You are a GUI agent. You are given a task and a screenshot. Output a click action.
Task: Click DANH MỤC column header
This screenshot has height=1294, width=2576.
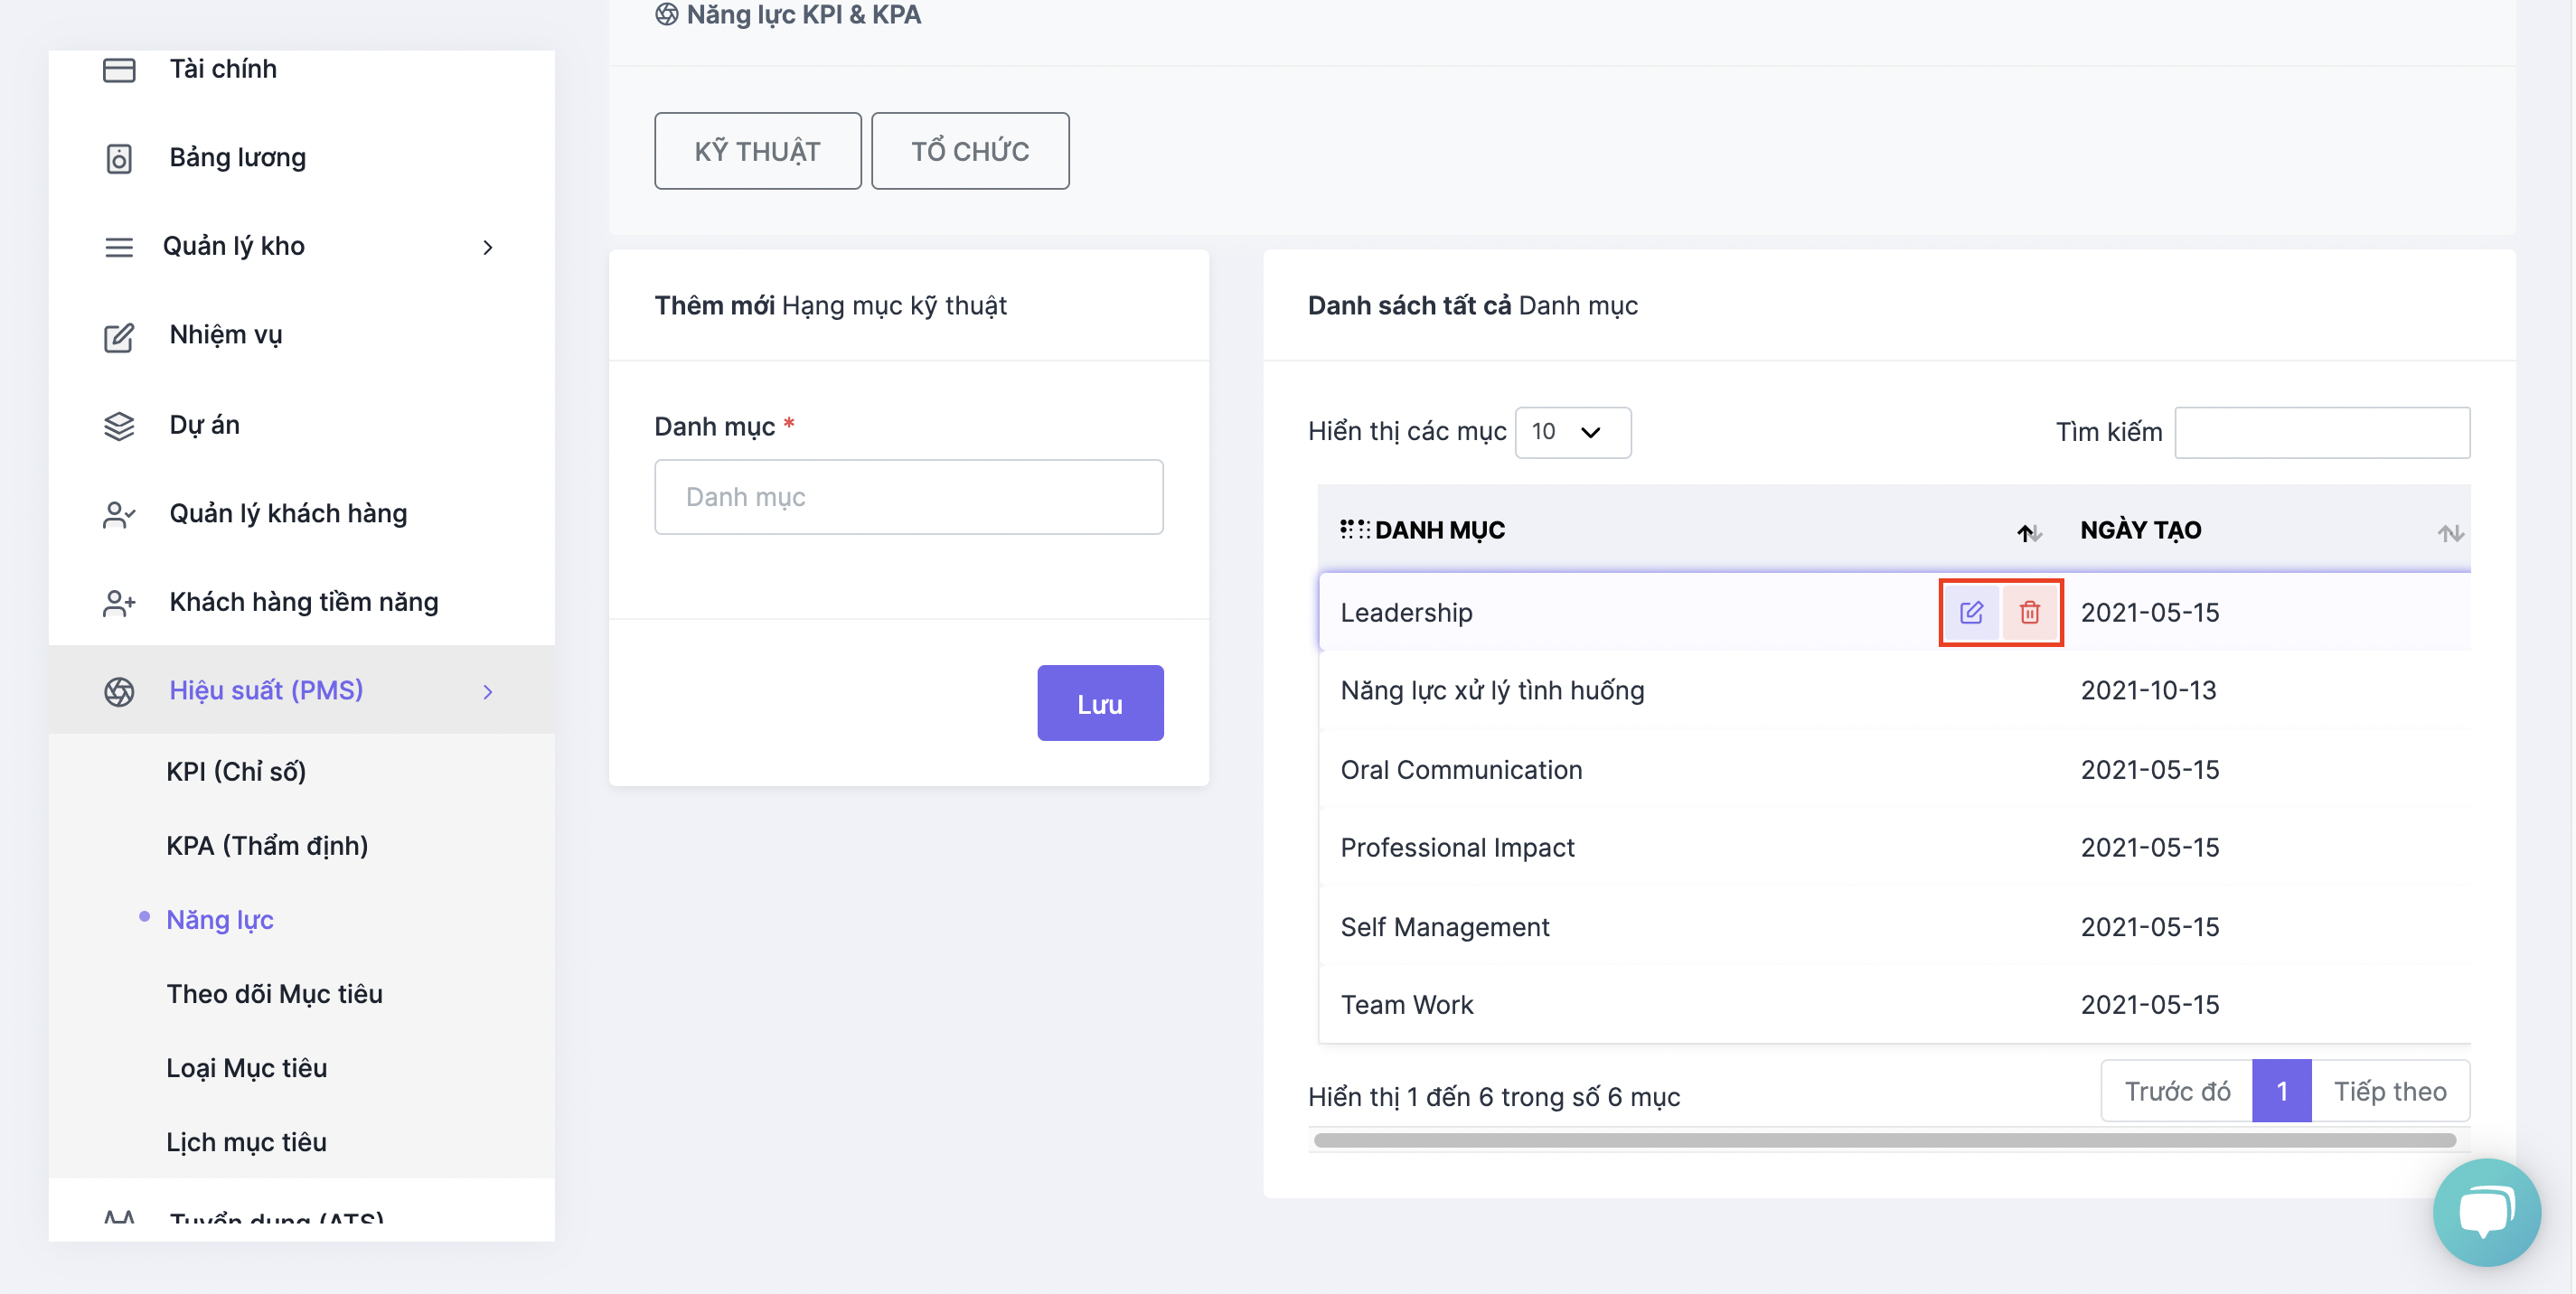(1439, 530)
